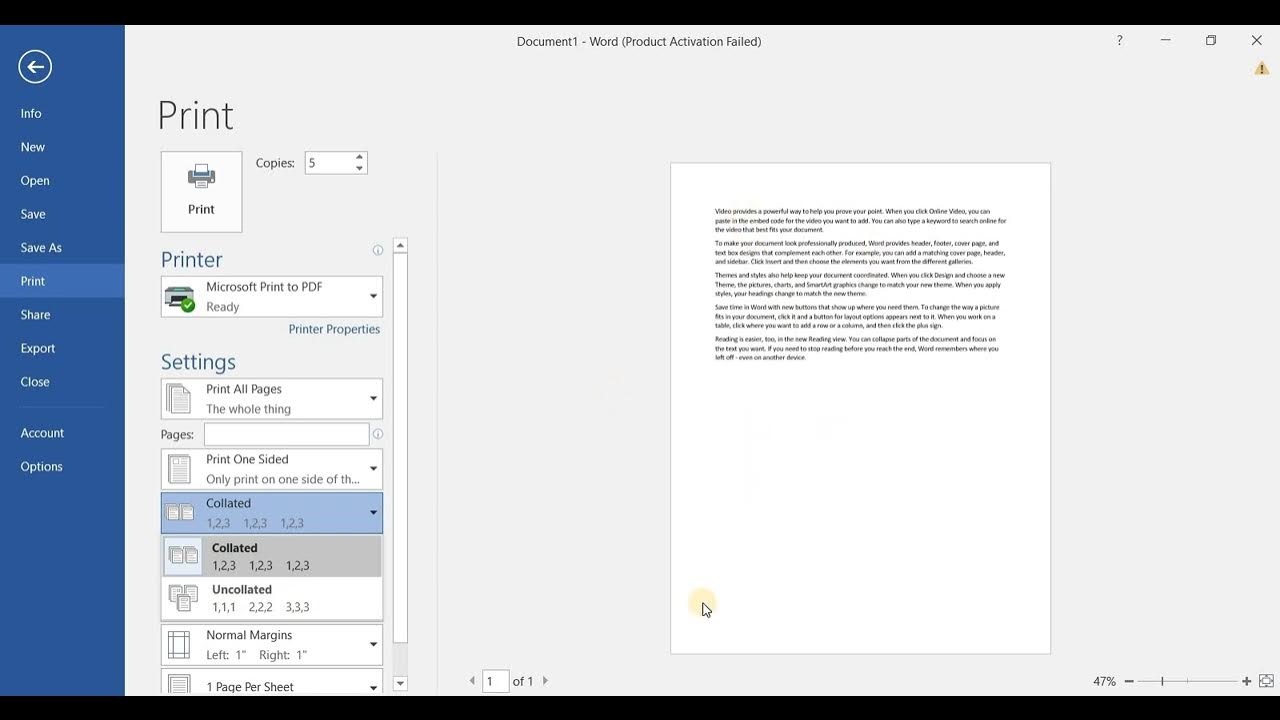The image size is (1280, 720).
Task: Click the Print All Pages document icon
Action: pos(179,399)
